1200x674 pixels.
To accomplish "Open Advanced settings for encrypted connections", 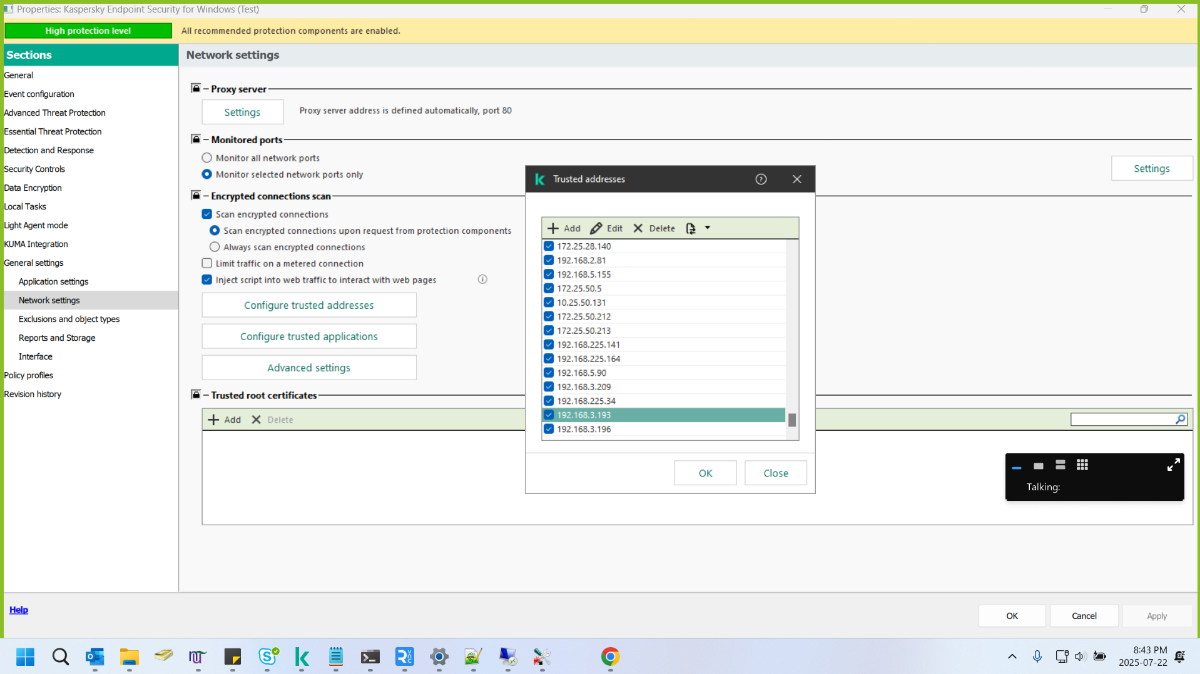I will pos(309,368).
